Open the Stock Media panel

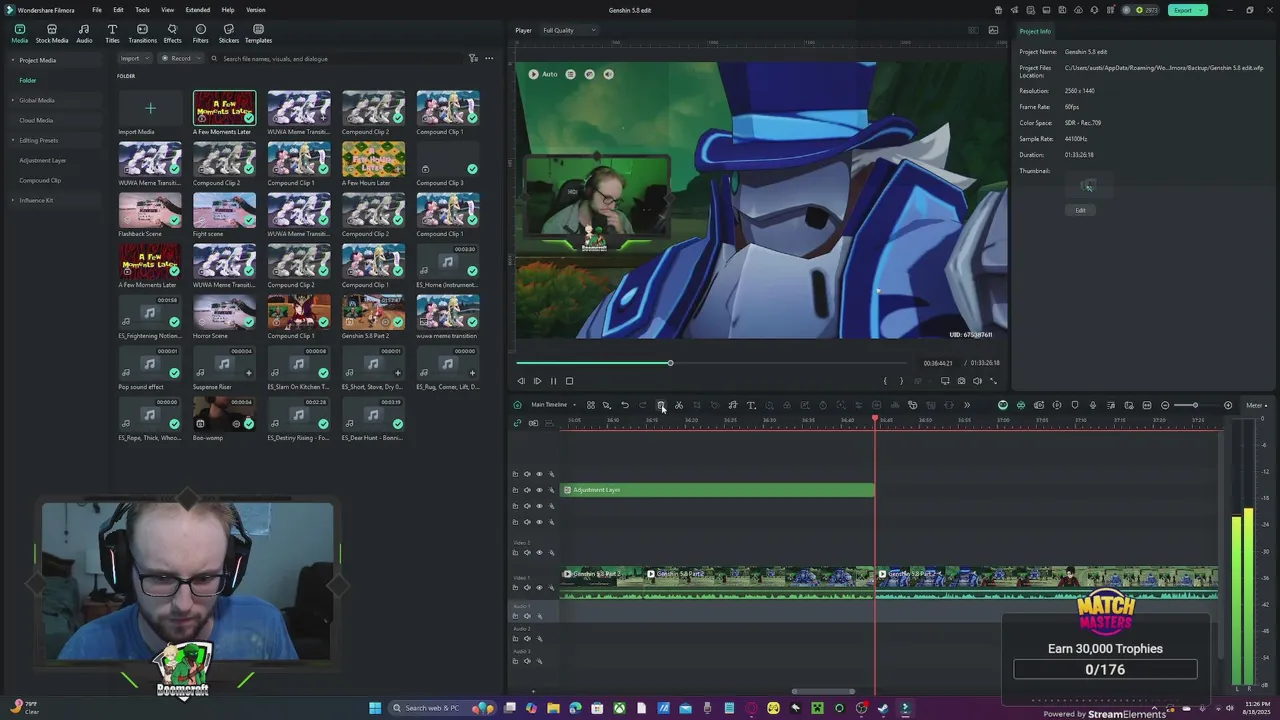(52, 34)
